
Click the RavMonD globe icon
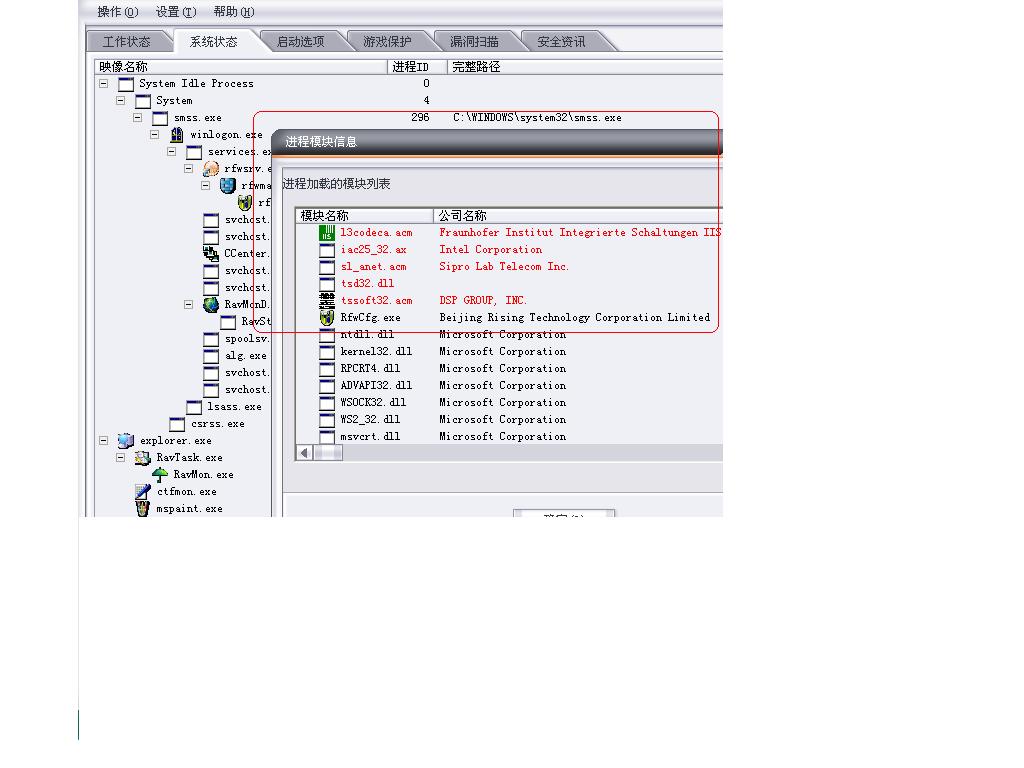click(211, 304)
